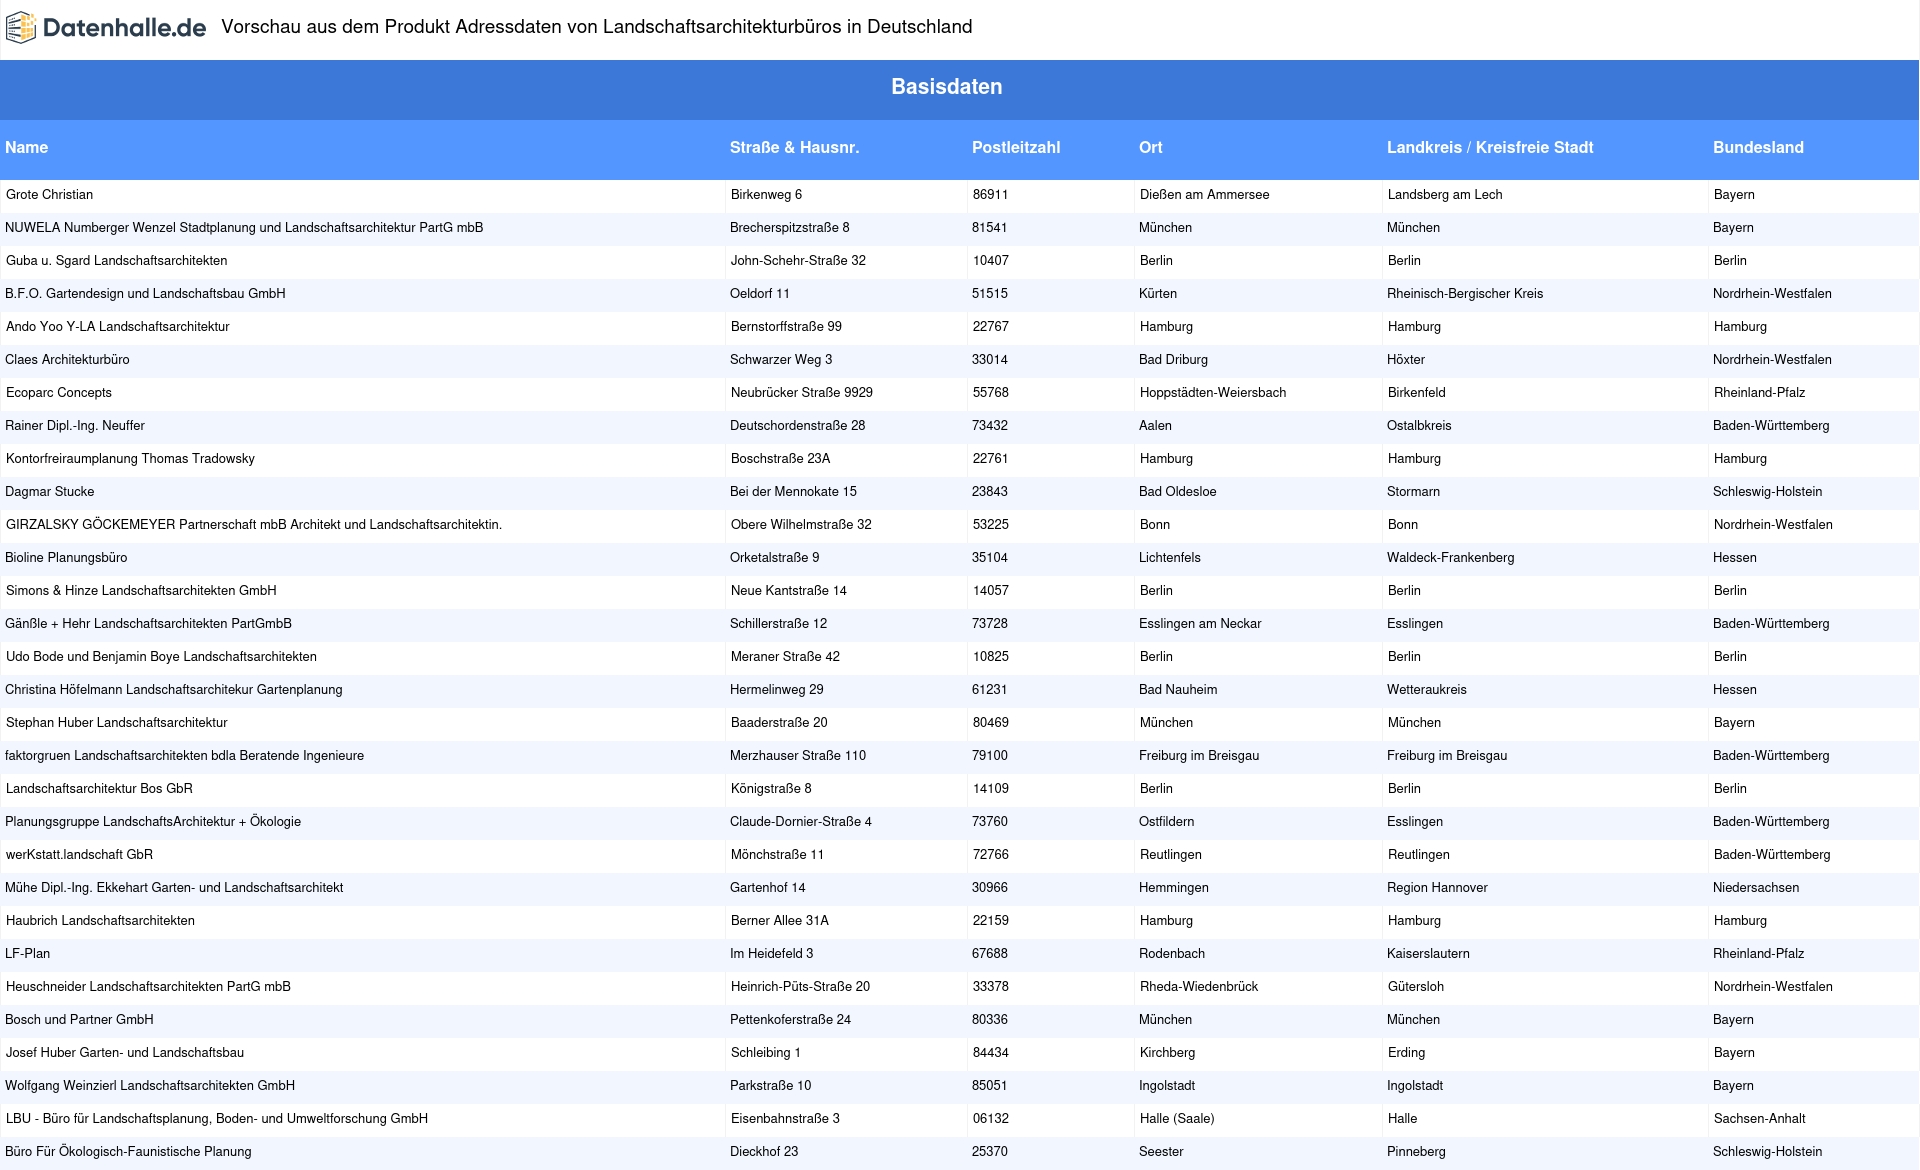Select the Straße & Hausnr. column header
This screenshot has height=1170, width=1920.
pyautogui.click(x=794, y=147)
